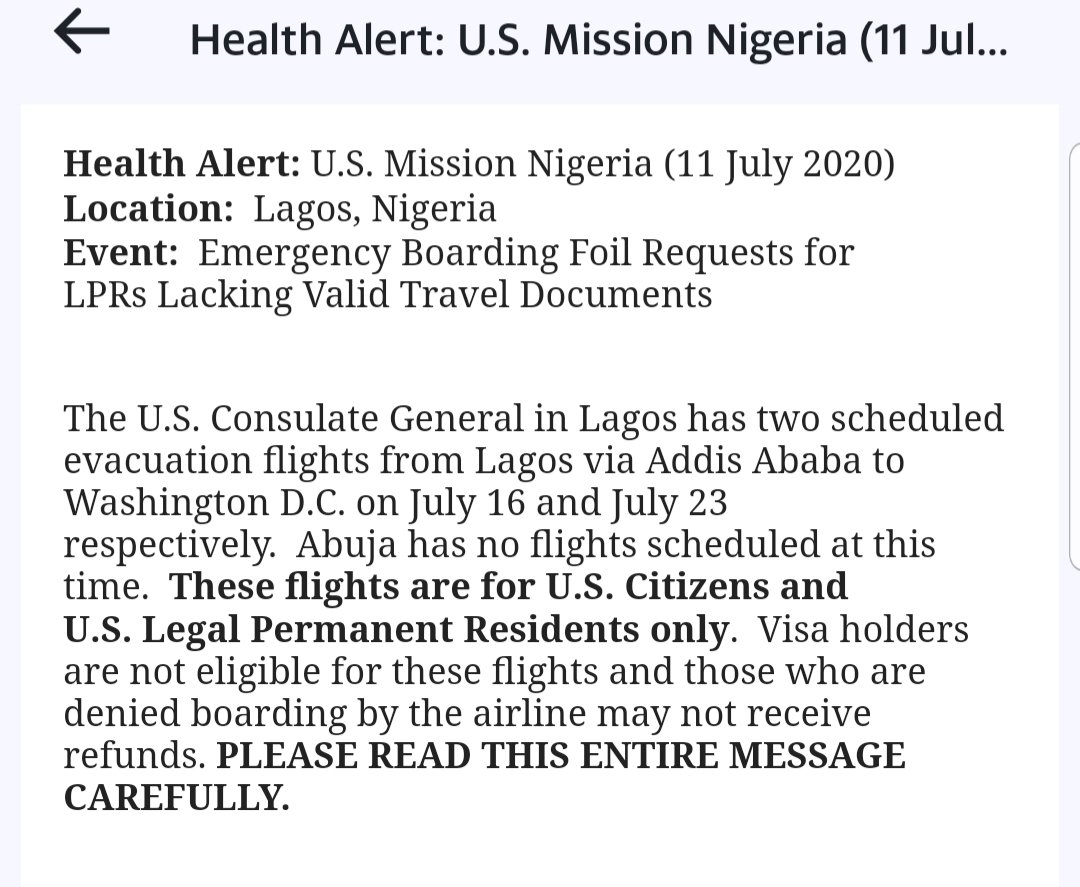The image size is (1080, 887).
Task: Click the bold 'Event:' label
Action: (x=121, y=253)
